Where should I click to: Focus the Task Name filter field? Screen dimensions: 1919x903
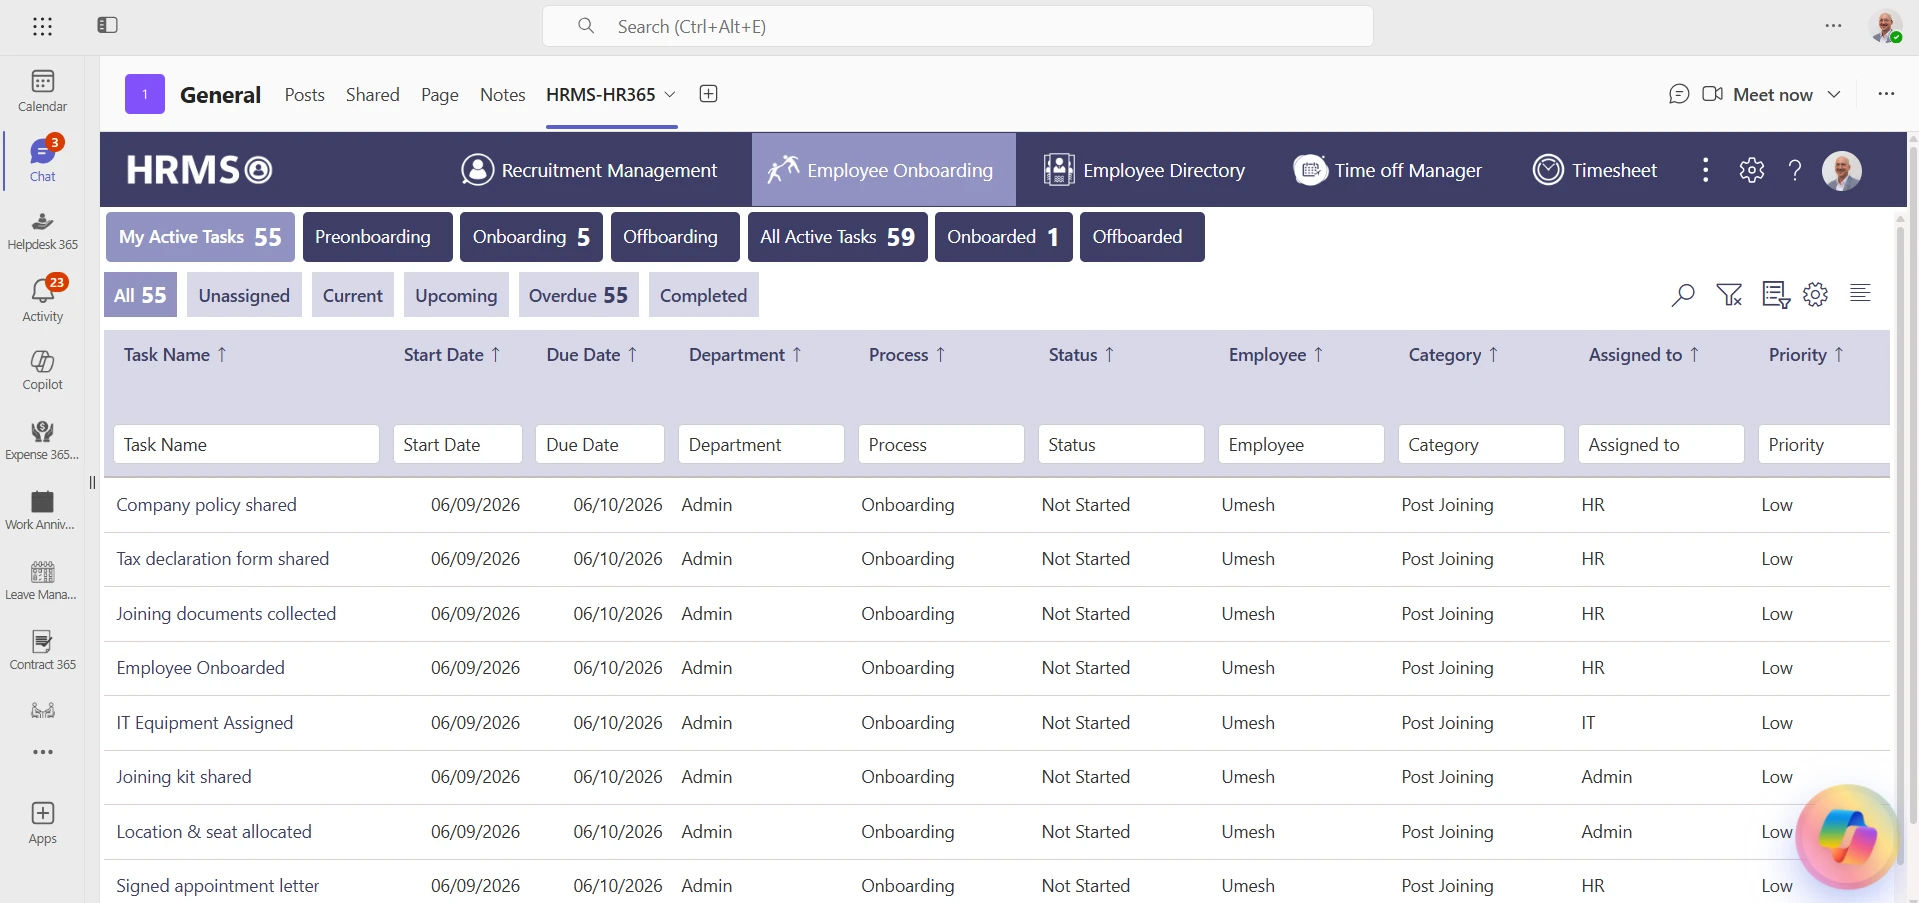246,445
